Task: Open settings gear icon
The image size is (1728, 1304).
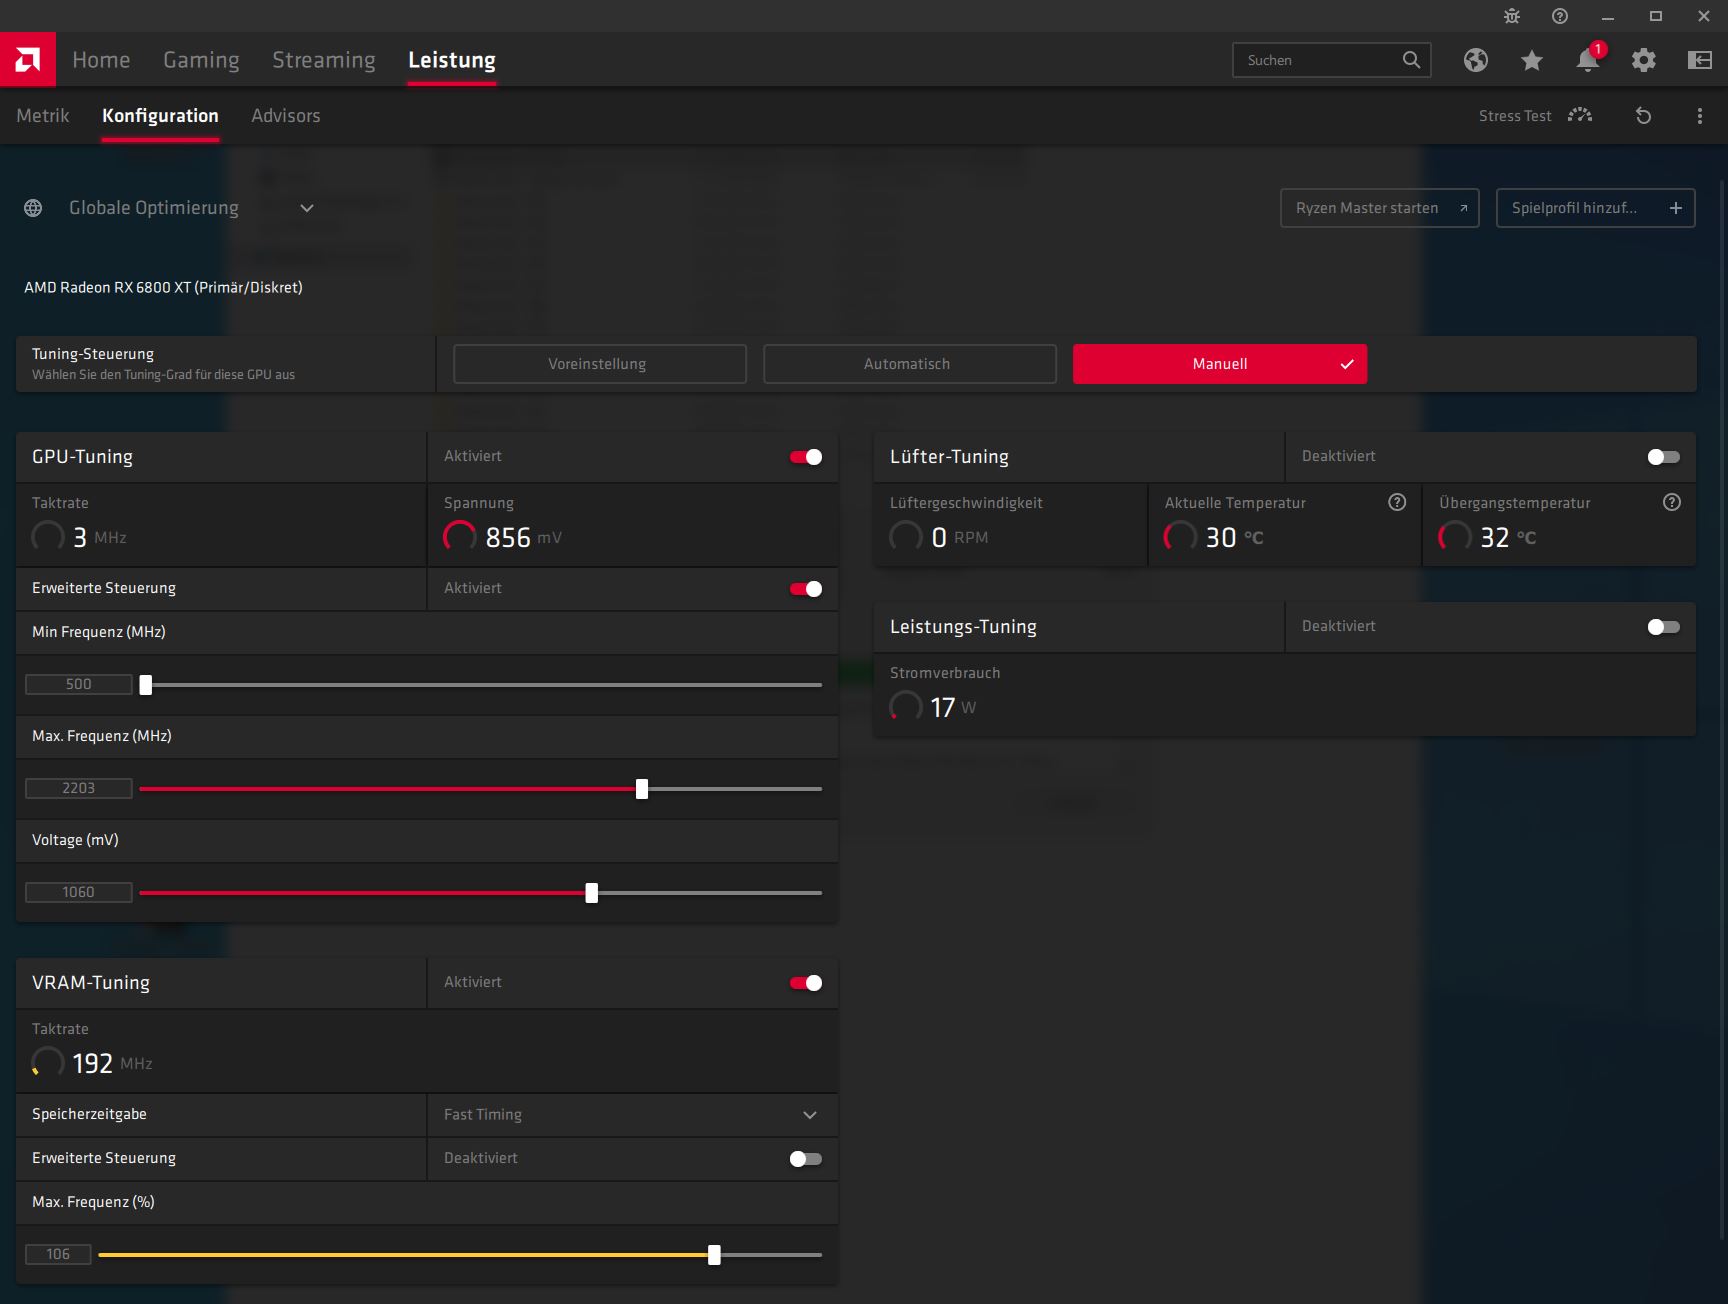Action: (1644, 60)
